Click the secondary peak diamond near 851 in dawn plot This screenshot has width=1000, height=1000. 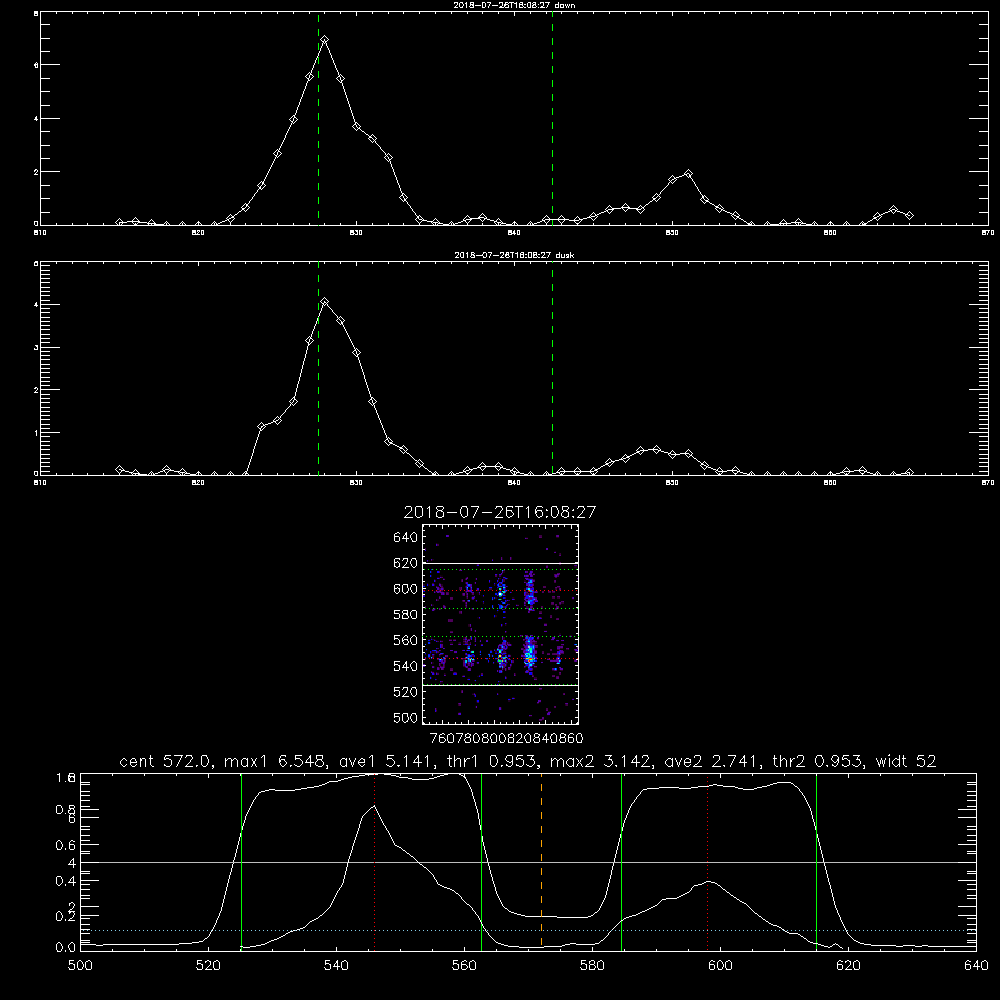tap(688, 173)
